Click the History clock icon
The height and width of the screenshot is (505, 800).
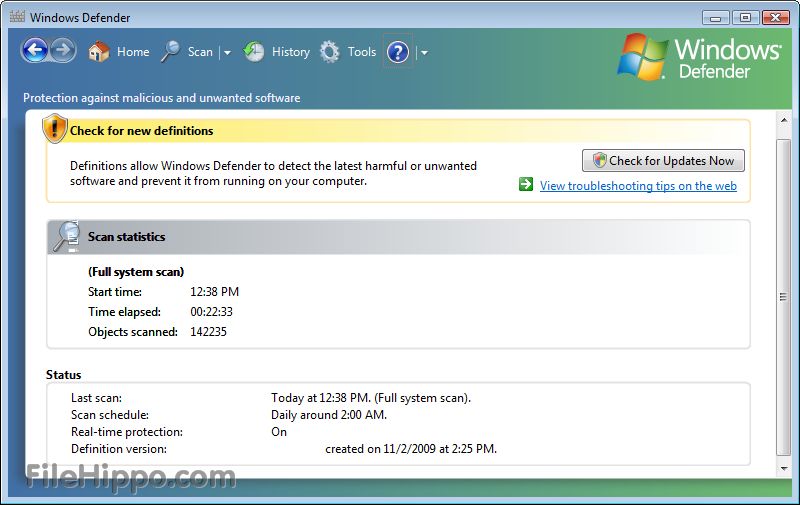pos(254,52)
